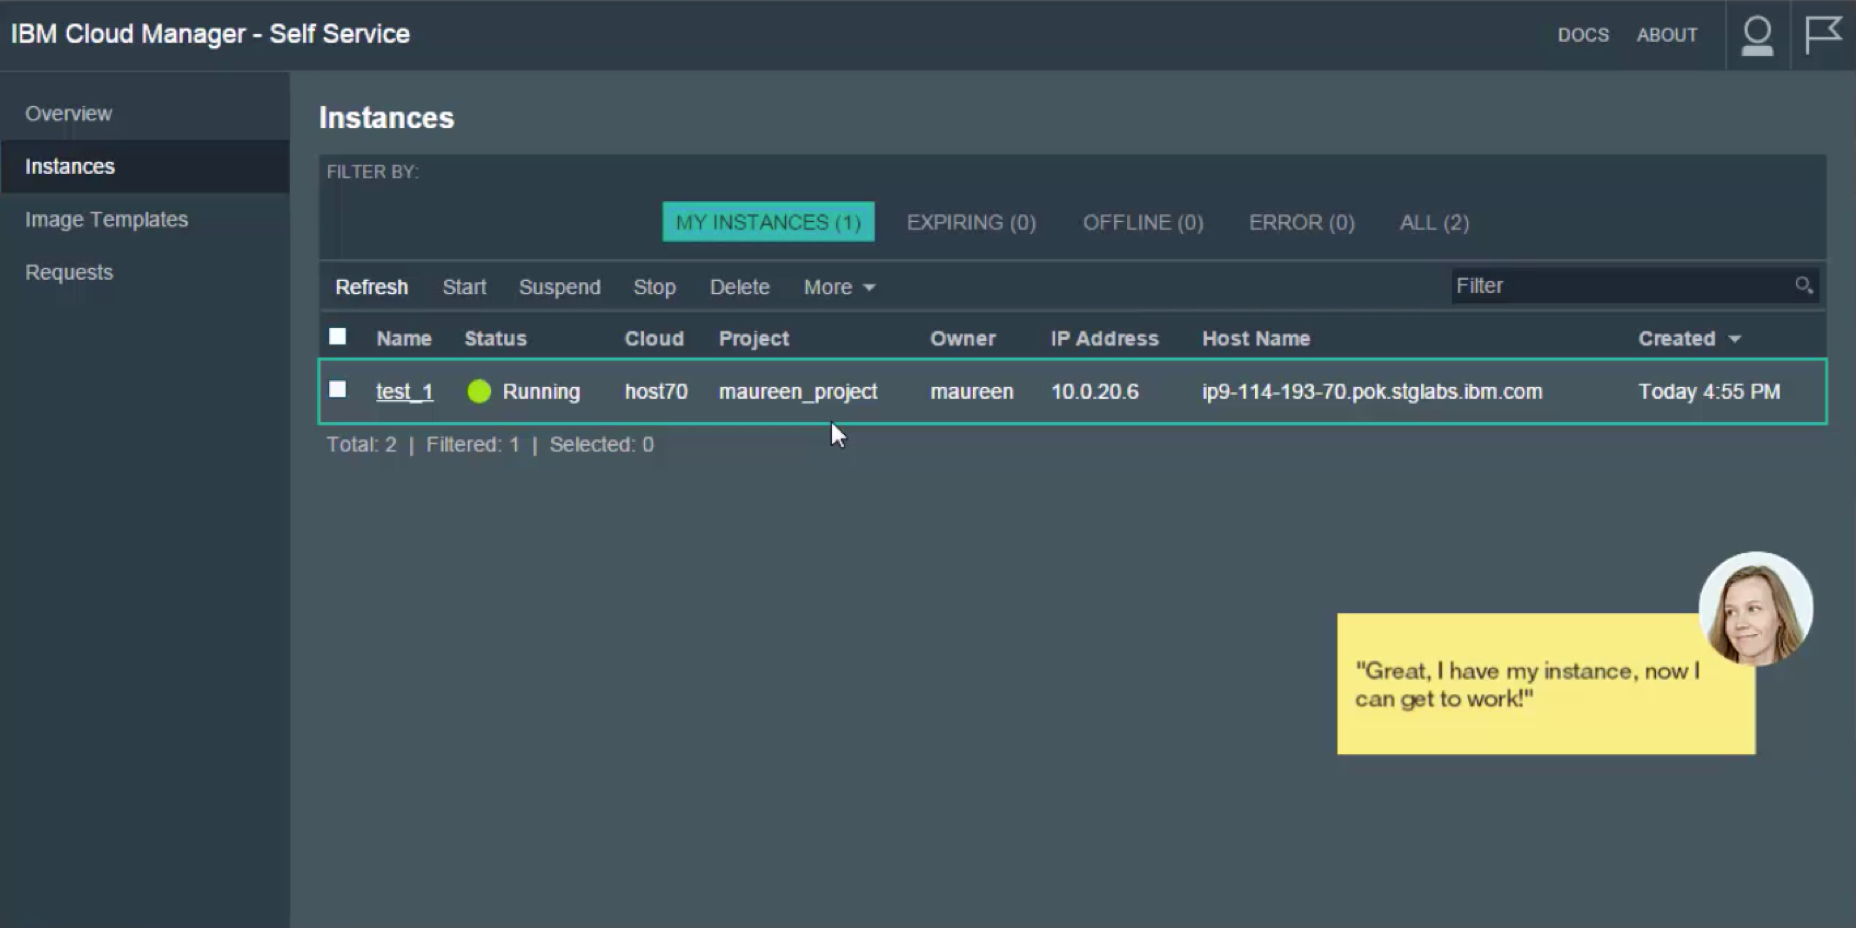Click the Delete action
The width and height of the screenshot is (1856, 928).
point(740,287)
